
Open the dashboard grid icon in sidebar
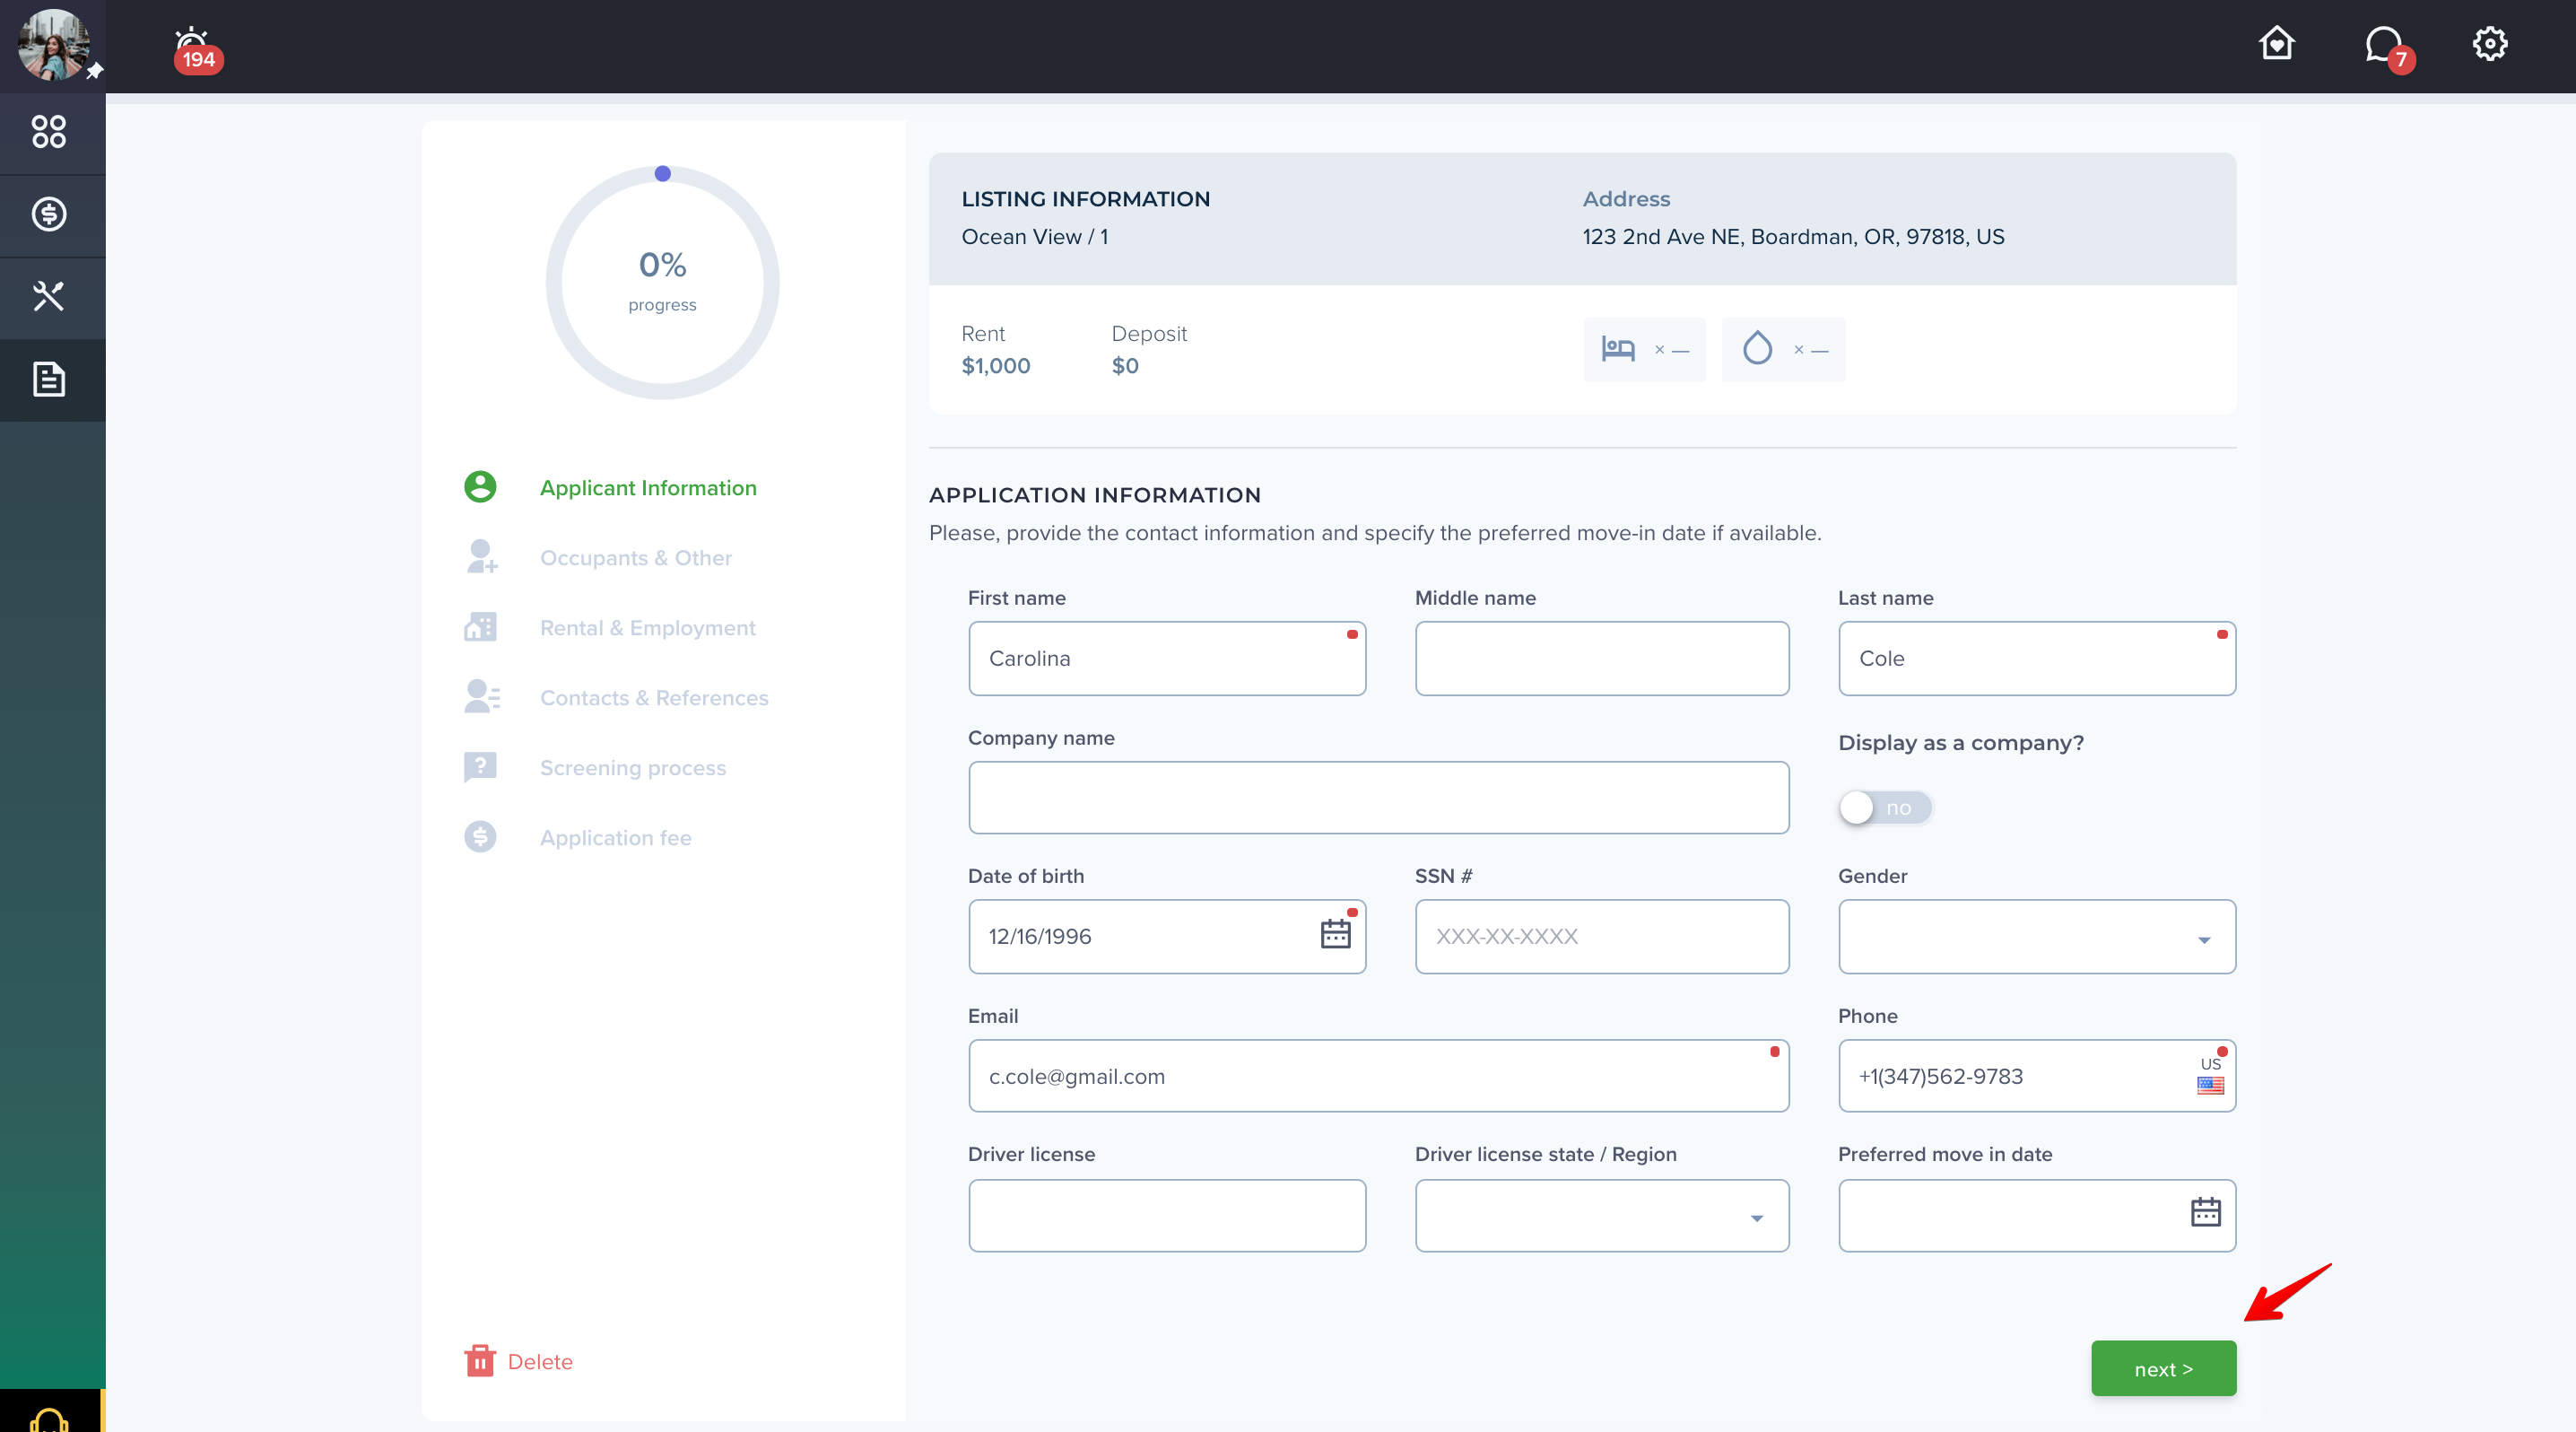click(49, 132)
